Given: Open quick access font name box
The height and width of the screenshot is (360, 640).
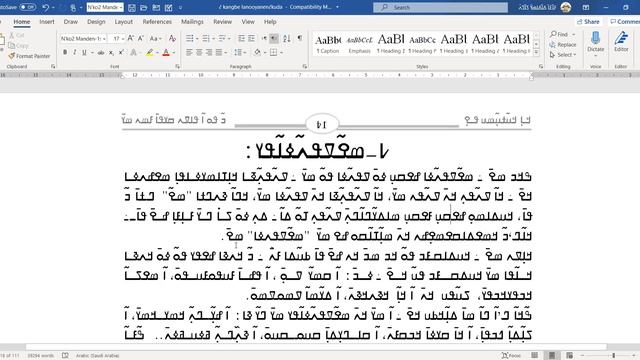Looking at the screenshot, I should pyautogui.click(x=105, y=7).
